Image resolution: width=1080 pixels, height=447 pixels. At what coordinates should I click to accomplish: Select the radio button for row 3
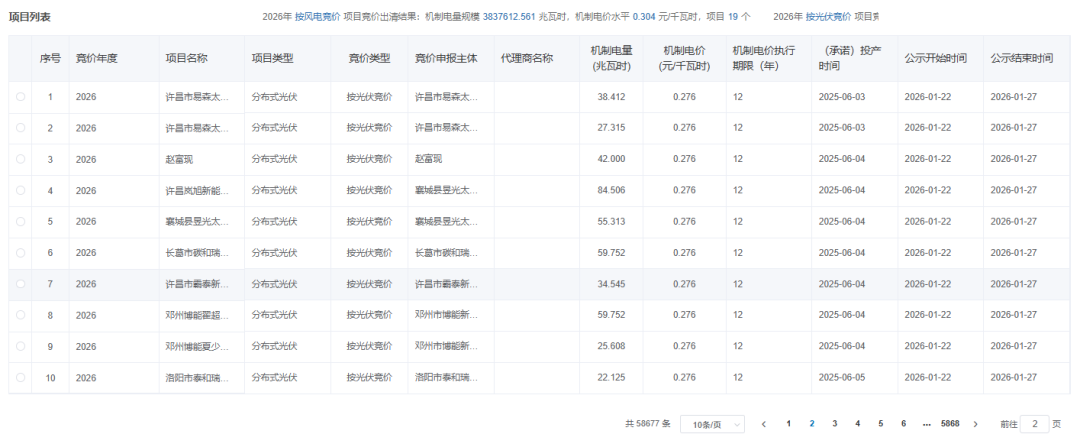pyautogui.click(x=20, y=159)
